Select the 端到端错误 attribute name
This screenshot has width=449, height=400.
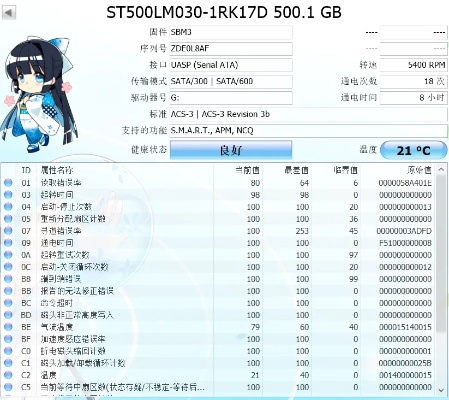point(61,279)
